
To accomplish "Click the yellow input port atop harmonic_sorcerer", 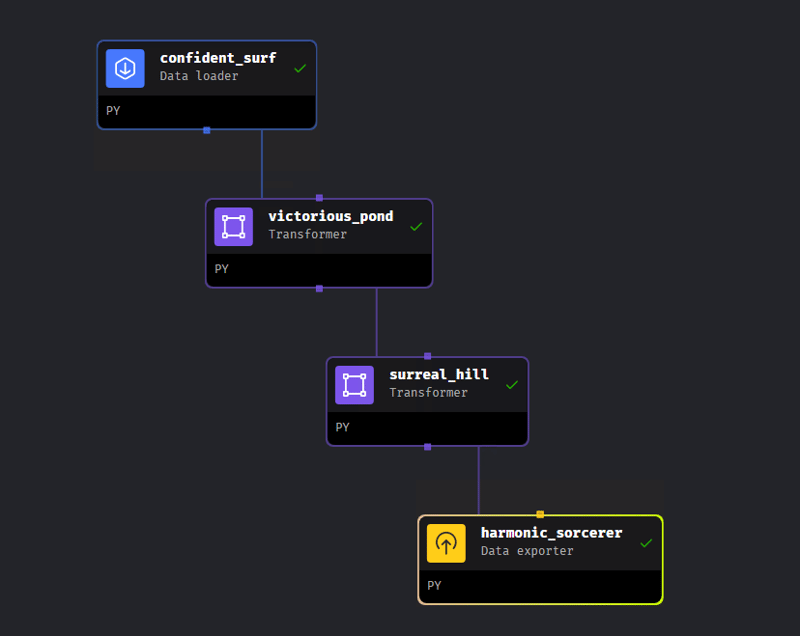I will coord(540,514).
